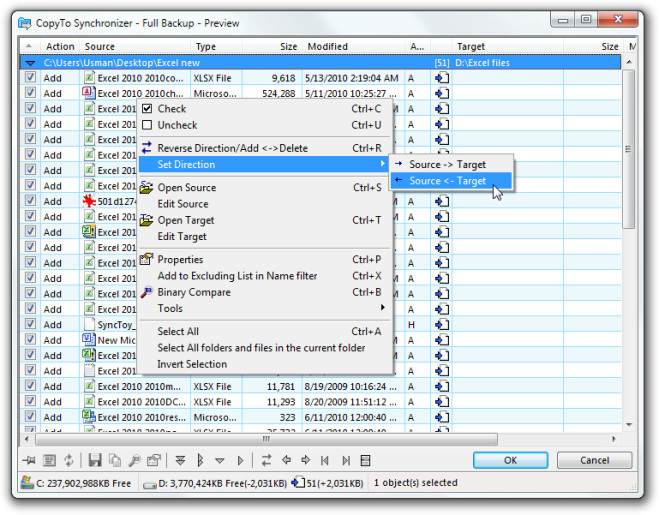Click the horizontal scrollbar right arrow

(614, 439)
